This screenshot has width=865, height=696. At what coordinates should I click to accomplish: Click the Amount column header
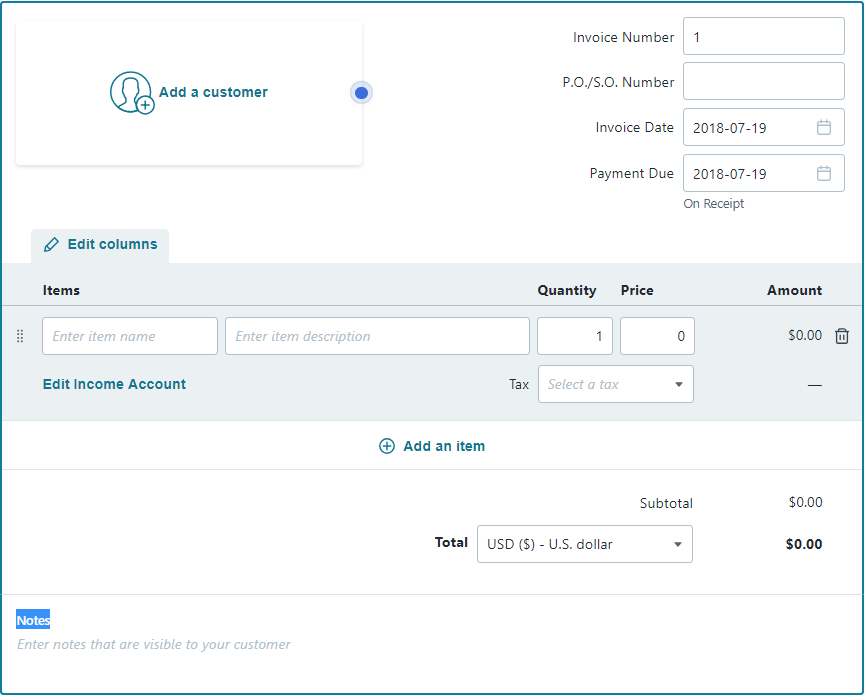pos(794,291)
